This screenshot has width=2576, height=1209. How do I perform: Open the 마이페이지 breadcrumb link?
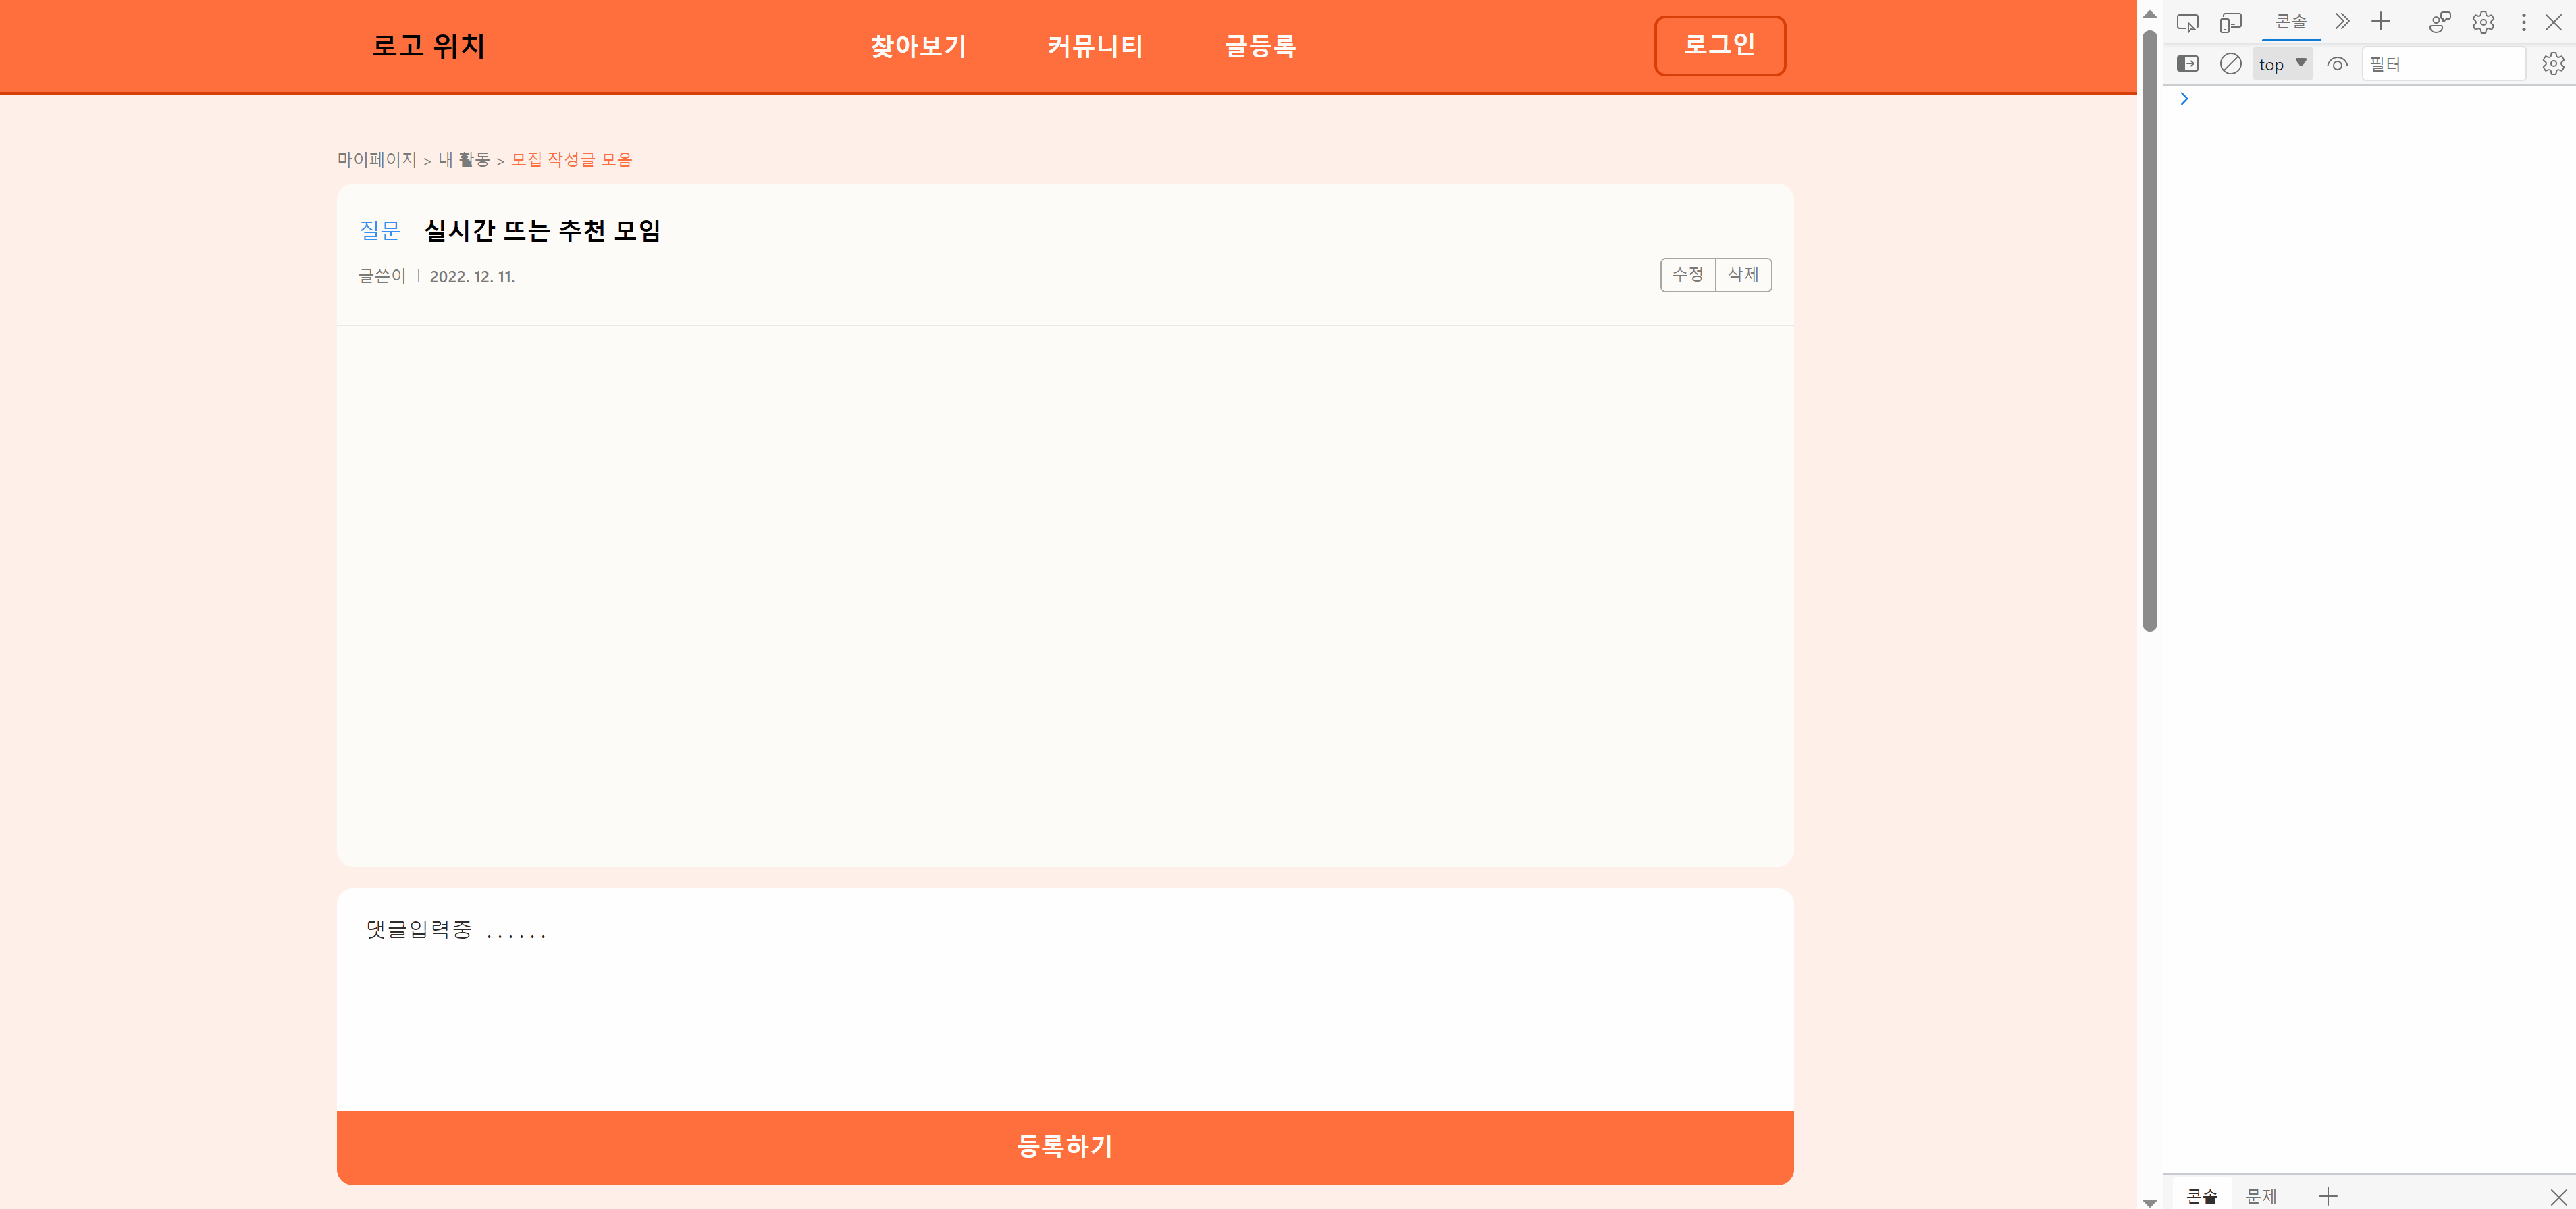377,159
